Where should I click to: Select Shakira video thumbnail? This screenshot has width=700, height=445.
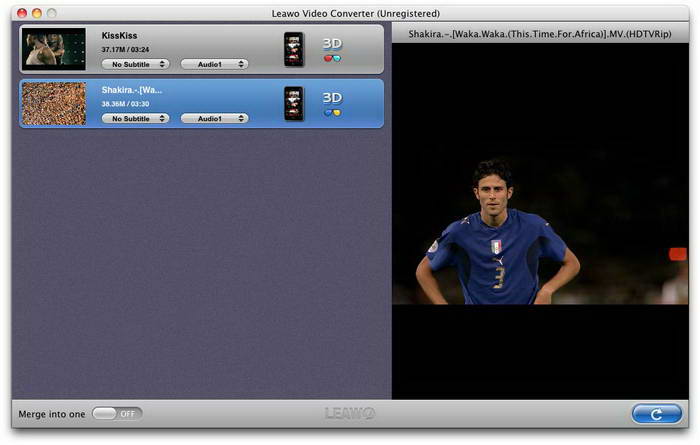pos(54,104)
